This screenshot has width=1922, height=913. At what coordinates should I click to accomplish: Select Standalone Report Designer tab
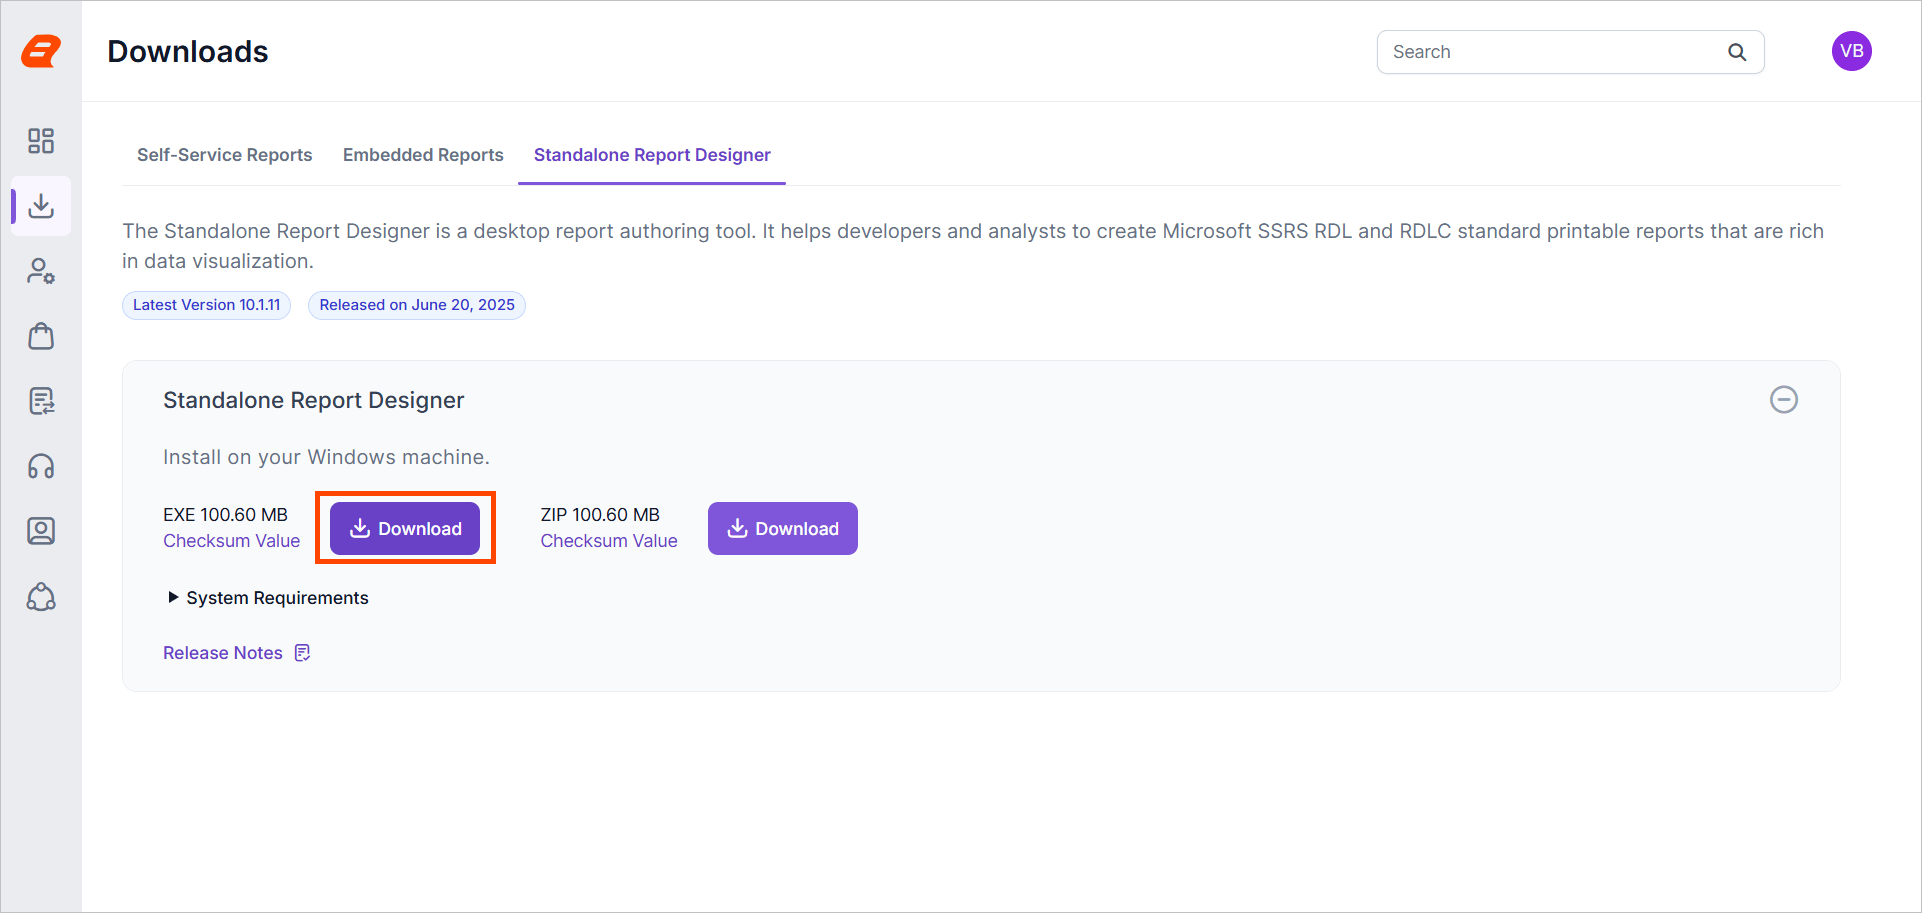[652, 155]
